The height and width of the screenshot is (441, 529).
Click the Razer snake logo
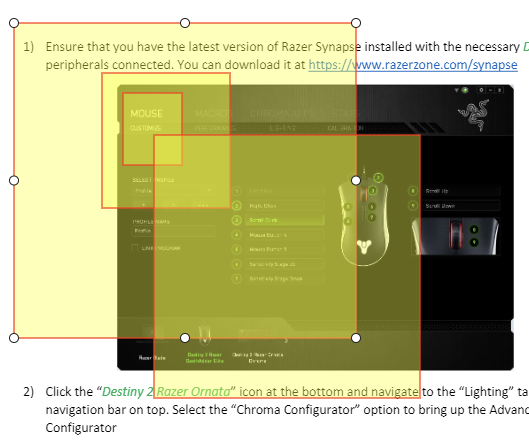pyautogui.click(x=474, y=115)
